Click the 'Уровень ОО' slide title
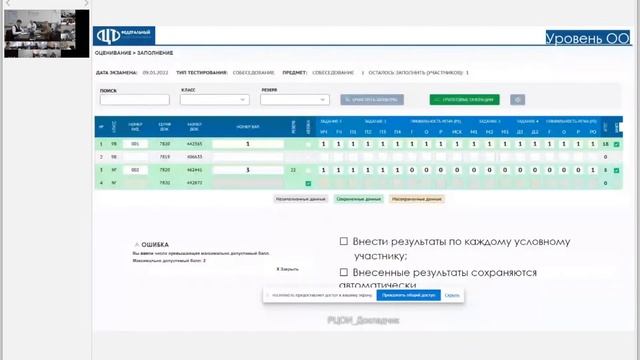Viewport: 640px width, 360px height. pyautogui.click(x=588, y=38)
